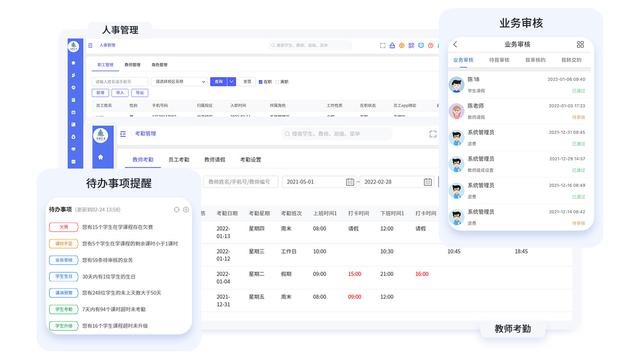Click the blue 查询 button in 人事管理
Image resolution: width=640 pixels, height=360 pixels.
(219, 82)
